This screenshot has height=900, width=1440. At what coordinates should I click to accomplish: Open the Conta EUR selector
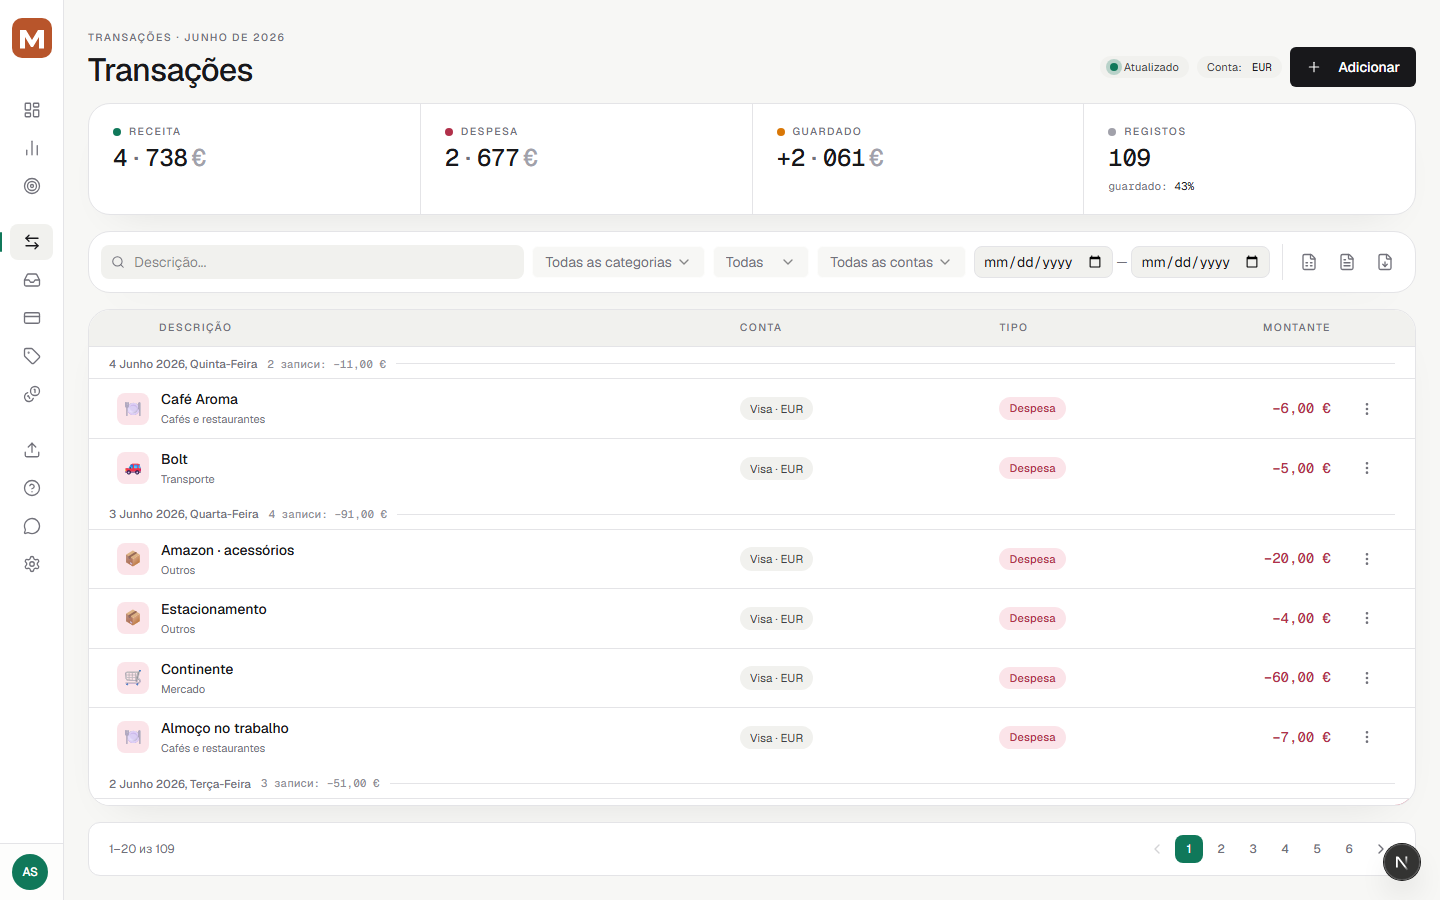(1239, 67)
